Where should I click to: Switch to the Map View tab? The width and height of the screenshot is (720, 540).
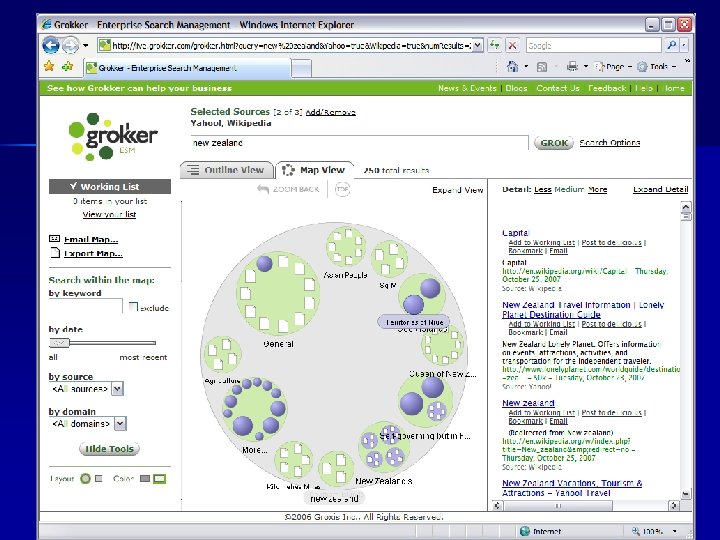pyautogui.click(x=315, y=170)
